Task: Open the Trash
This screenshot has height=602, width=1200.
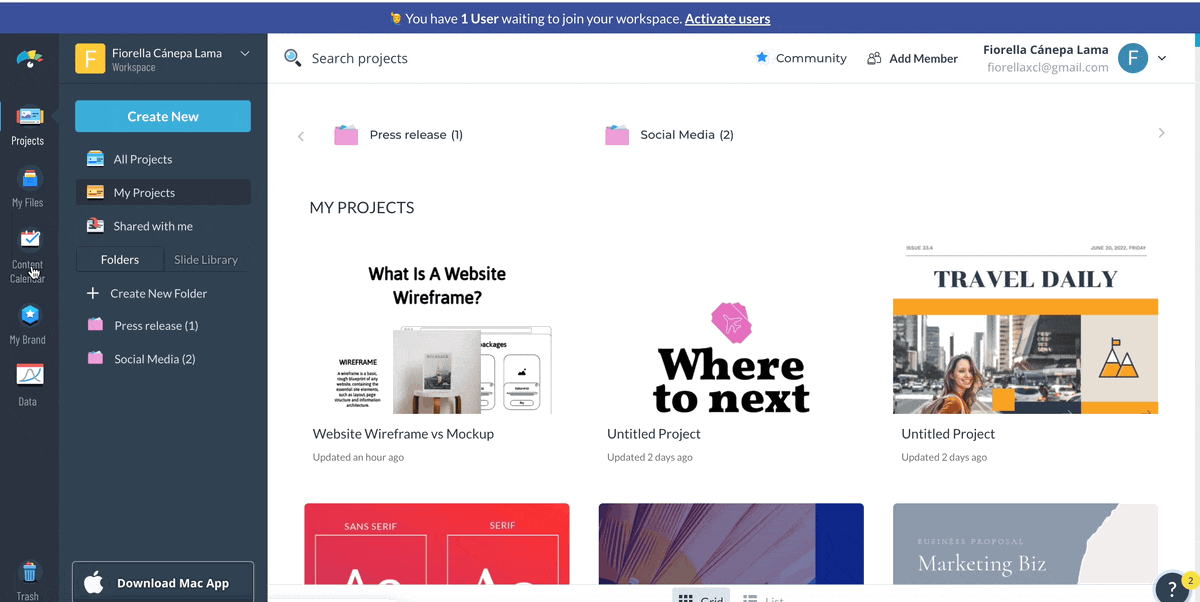Action: (28, 578)
